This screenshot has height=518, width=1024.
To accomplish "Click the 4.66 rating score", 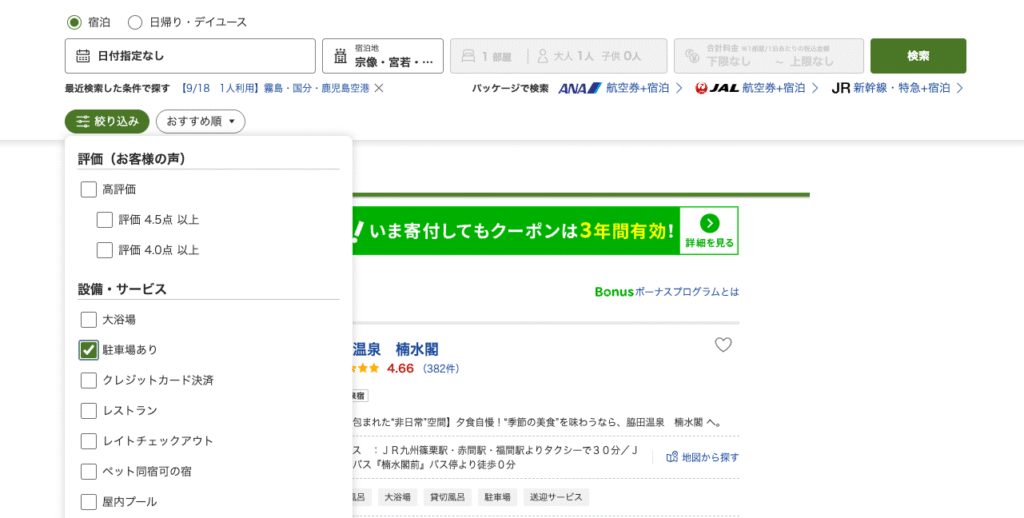I will point(400,368).
